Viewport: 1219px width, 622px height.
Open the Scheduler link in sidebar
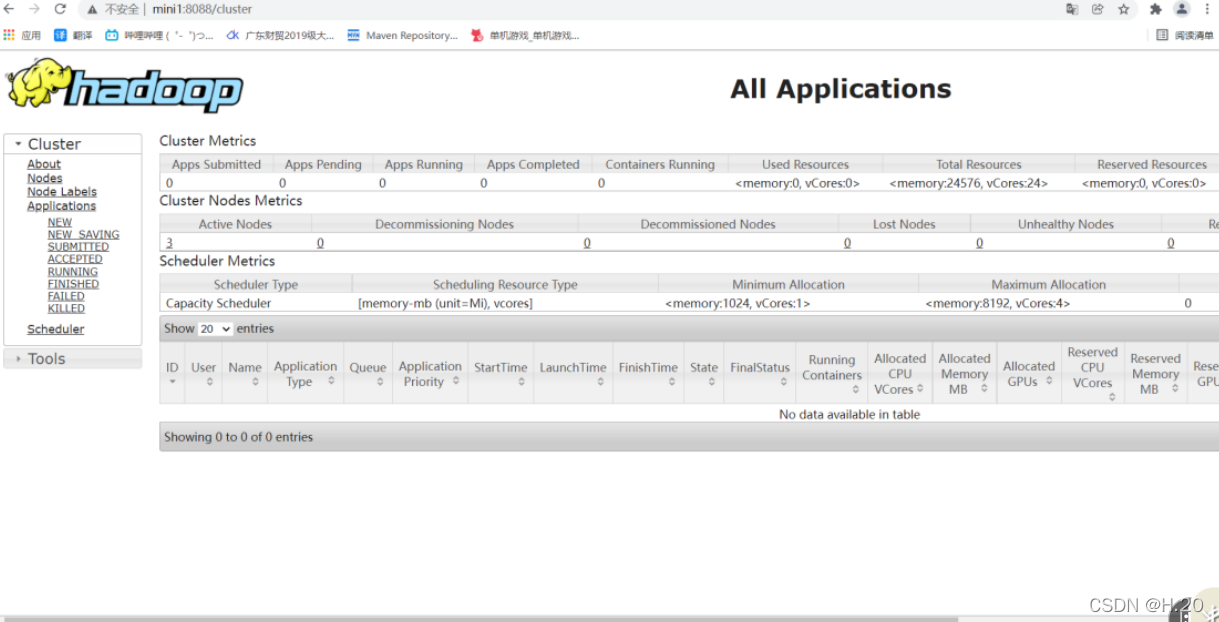click(56, 329)
